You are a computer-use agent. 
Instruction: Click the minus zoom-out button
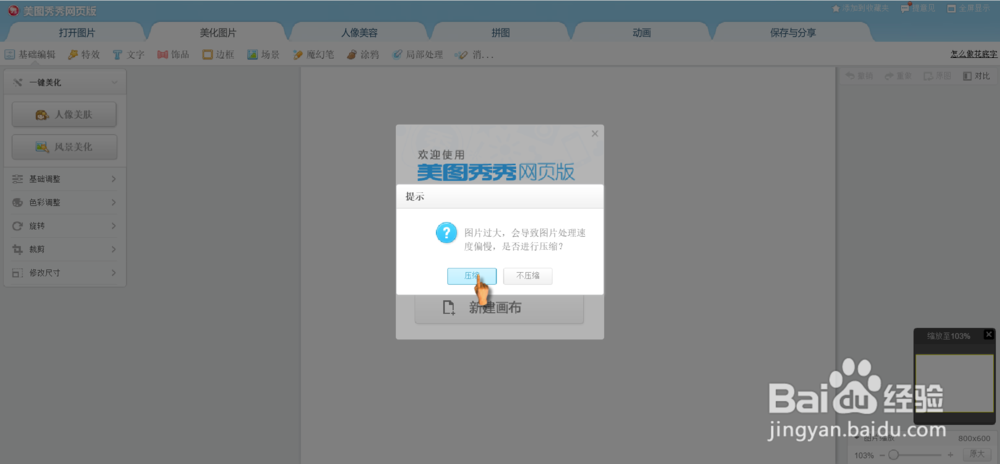(x=882, y=454)
